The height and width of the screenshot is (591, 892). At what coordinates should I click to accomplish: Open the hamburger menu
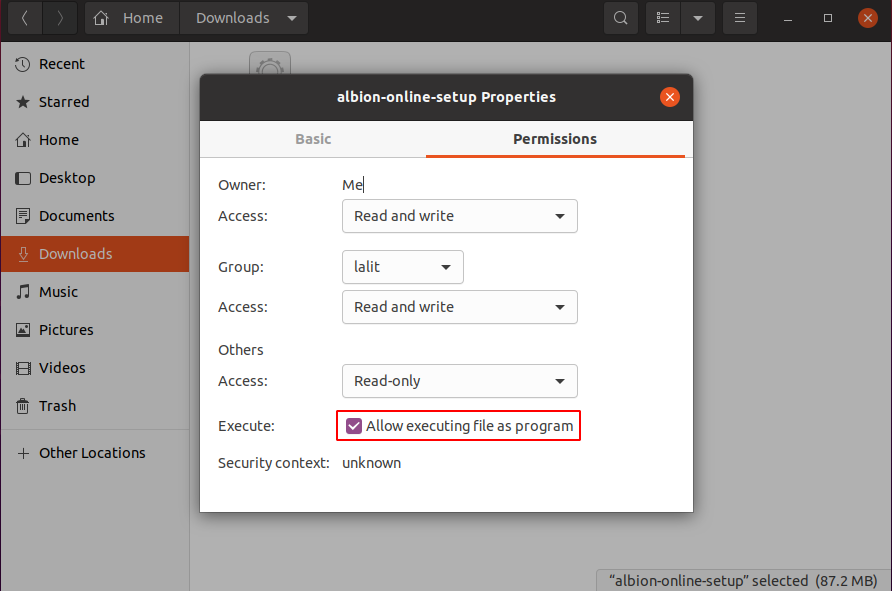[739, 17]
